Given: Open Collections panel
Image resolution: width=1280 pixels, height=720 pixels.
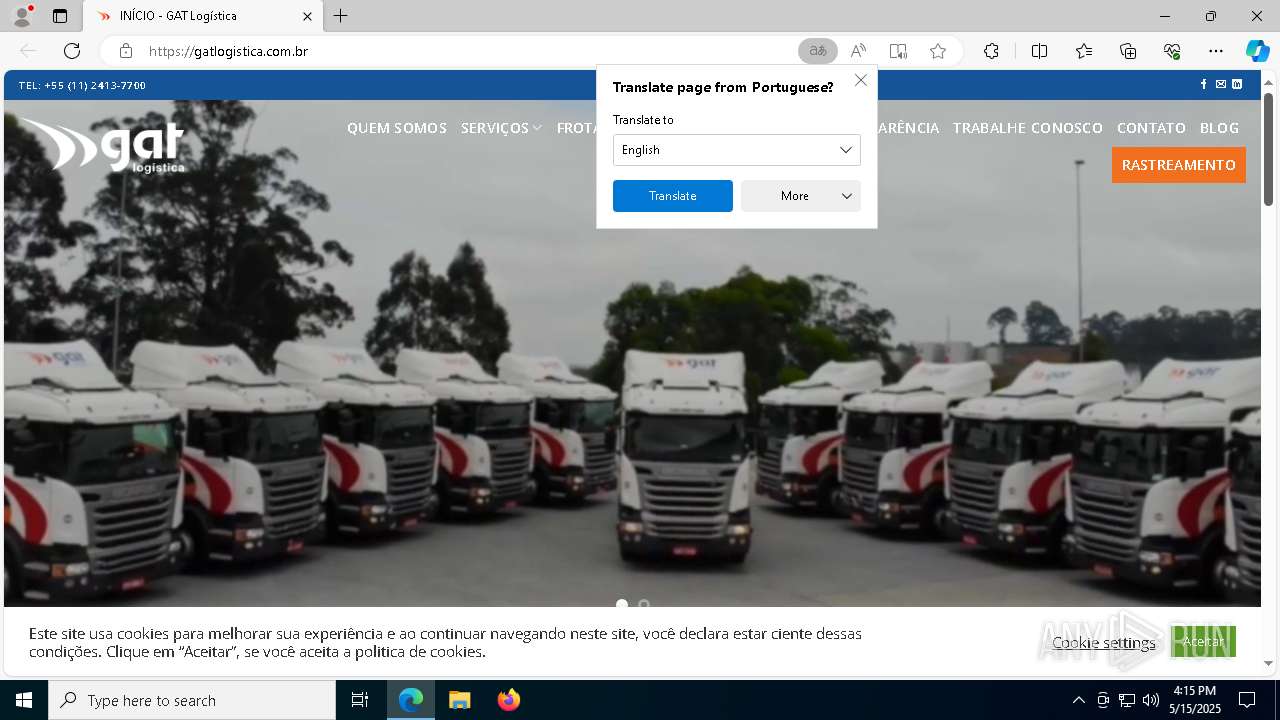Looking at the screenshot, I should [x=1128, y=51].
